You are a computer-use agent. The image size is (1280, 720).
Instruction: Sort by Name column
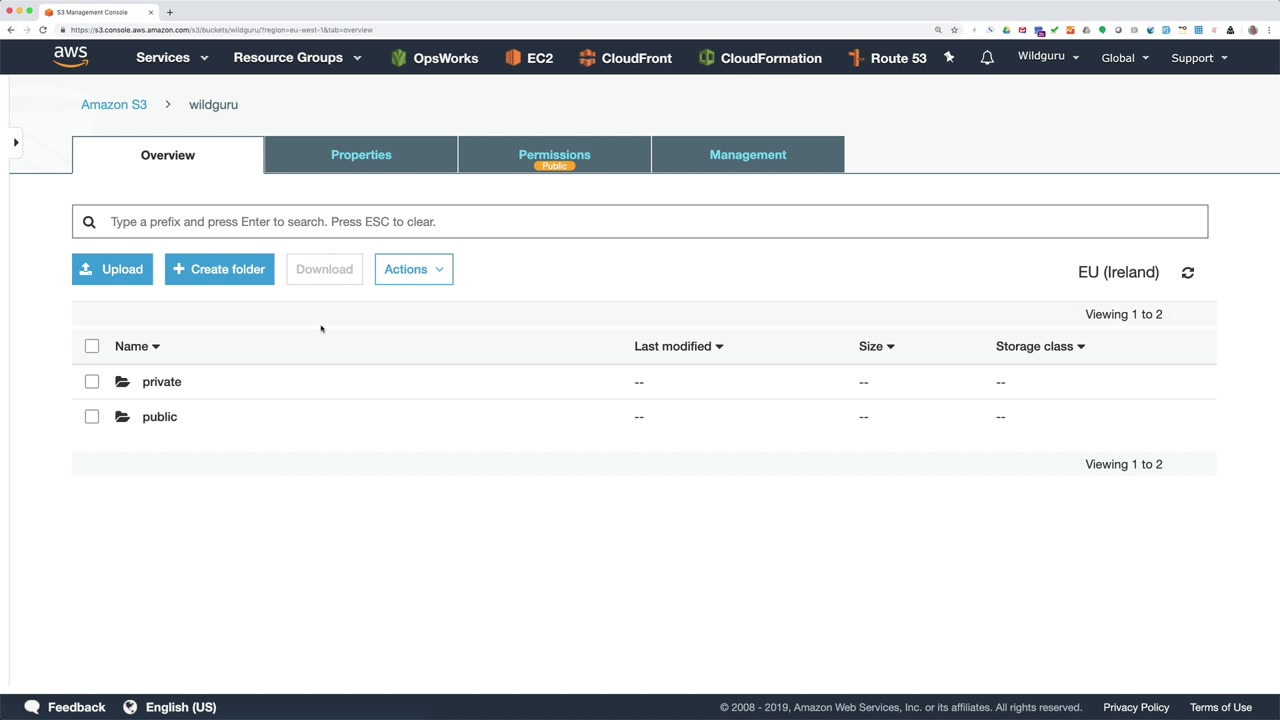click(137, 346)
